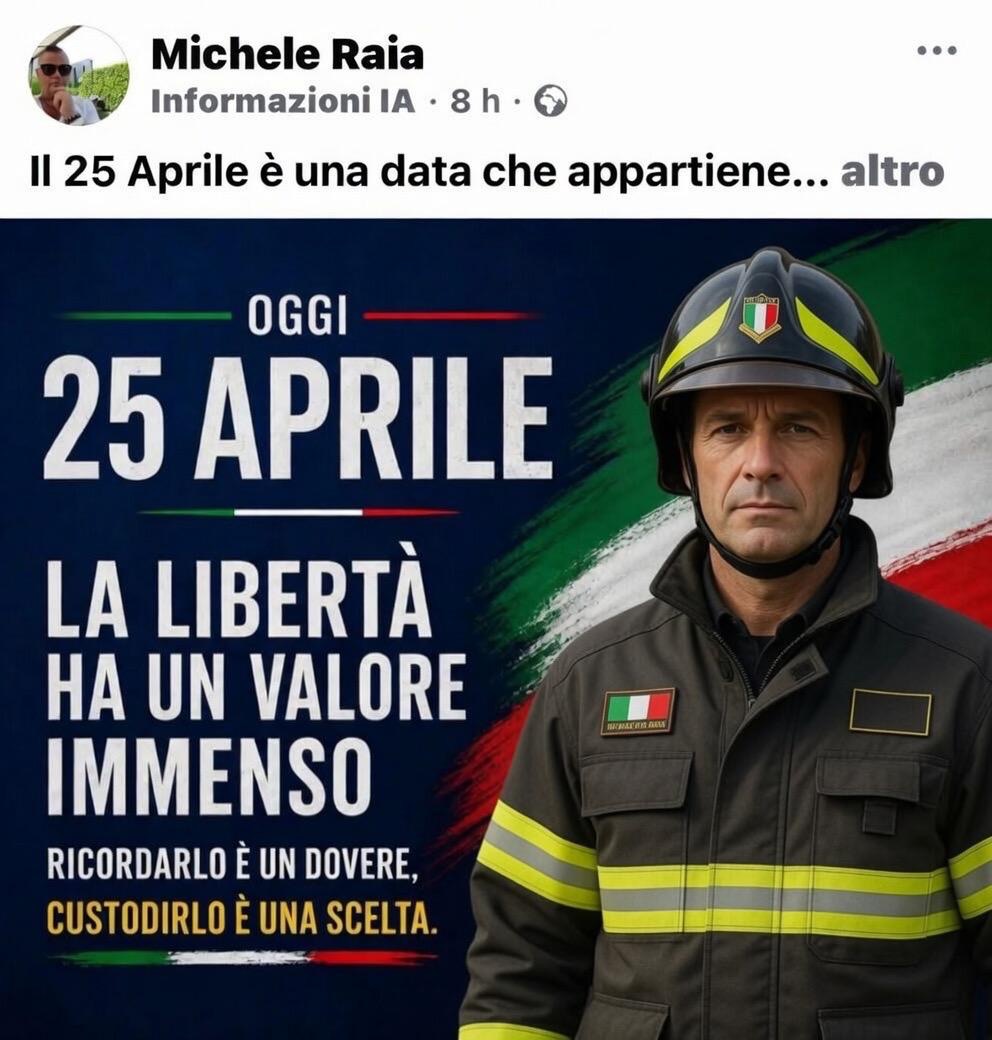992x1040 pixels.
Task: Click the tricolor shield badge on helmet
Action: (x=760, y=316)
